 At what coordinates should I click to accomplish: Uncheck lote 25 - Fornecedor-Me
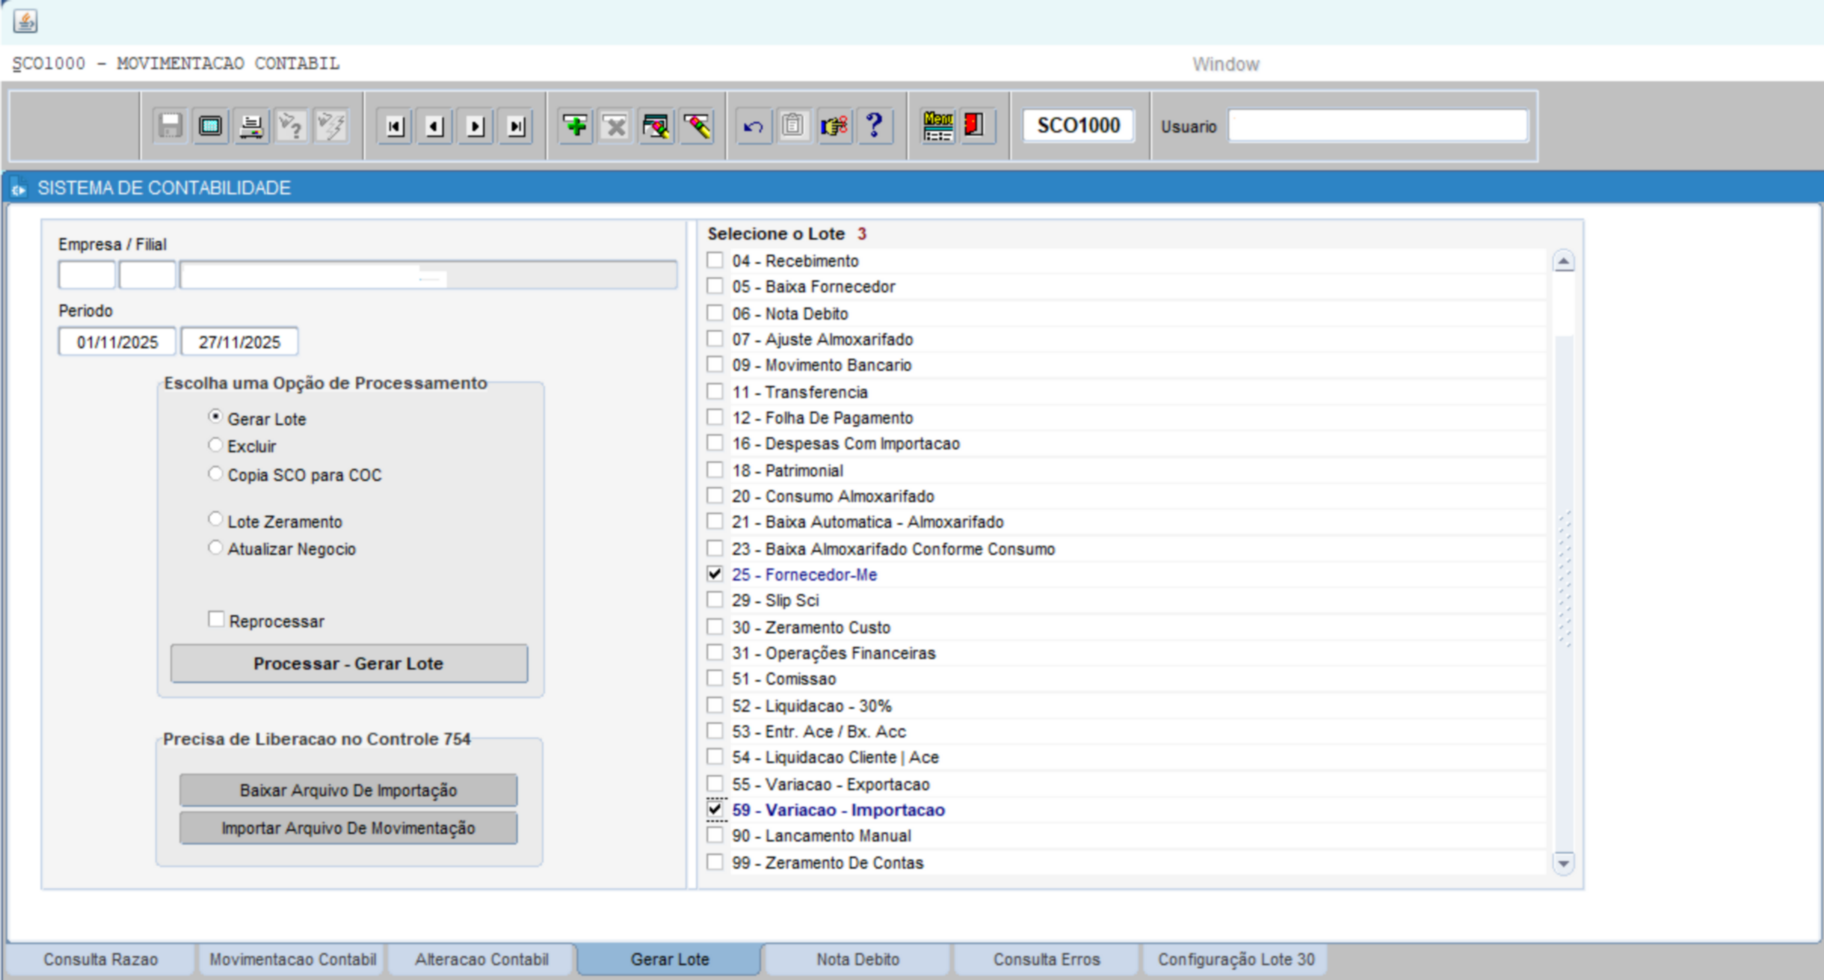click(715, 574)
